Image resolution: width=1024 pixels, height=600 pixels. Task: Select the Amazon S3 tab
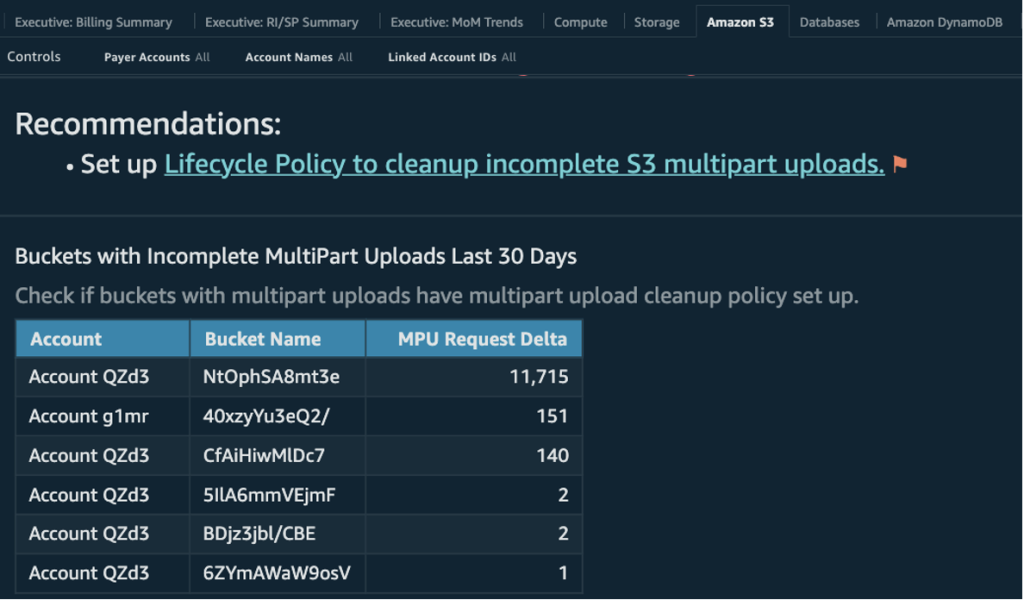(740, 22)
